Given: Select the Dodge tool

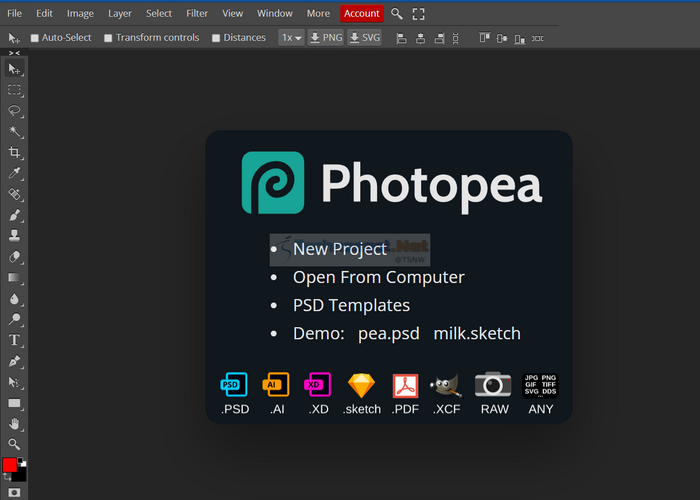Looking at the screenshot, I should [14, 319].
